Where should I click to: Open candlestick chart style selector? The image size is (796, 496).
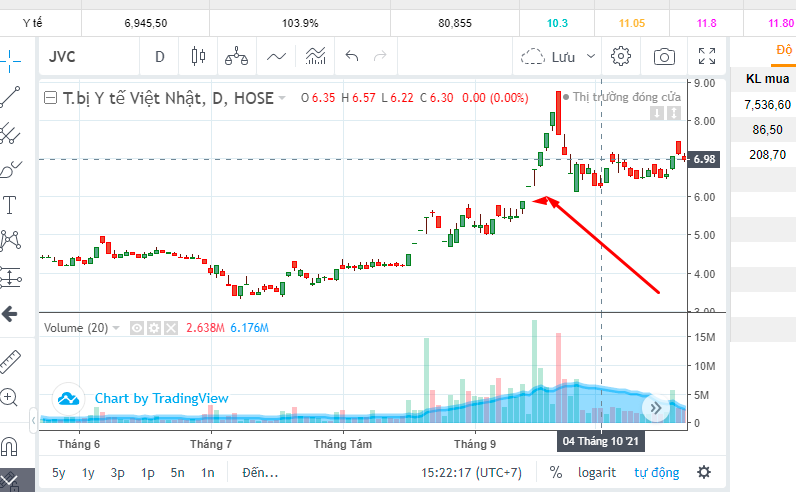click(x=198, y=56)
